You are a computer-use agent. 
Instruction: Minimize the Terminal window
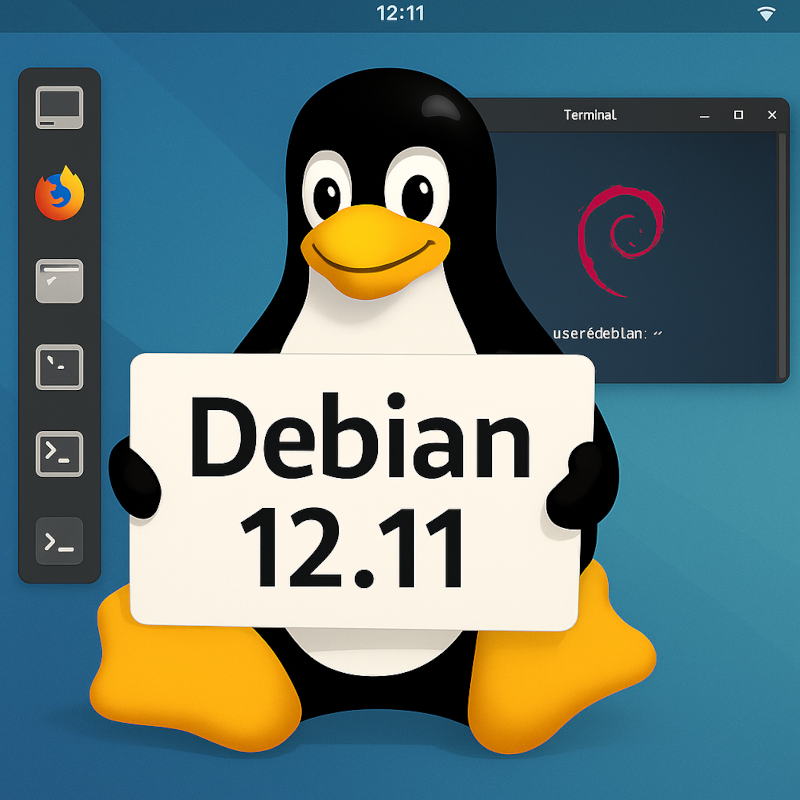(705, 116)
